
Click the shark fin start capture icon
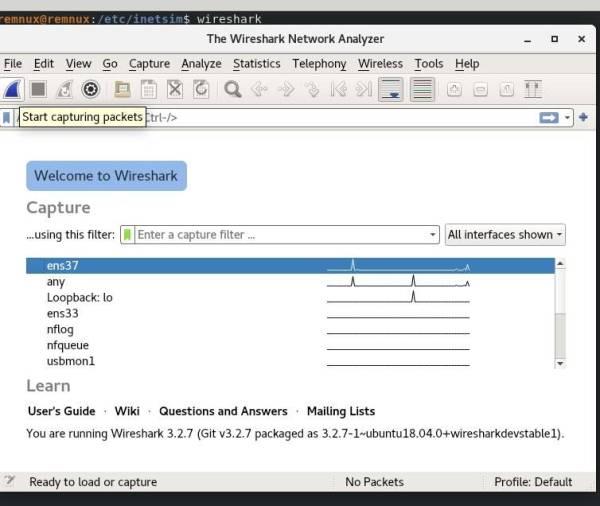(x=12, y=90)
